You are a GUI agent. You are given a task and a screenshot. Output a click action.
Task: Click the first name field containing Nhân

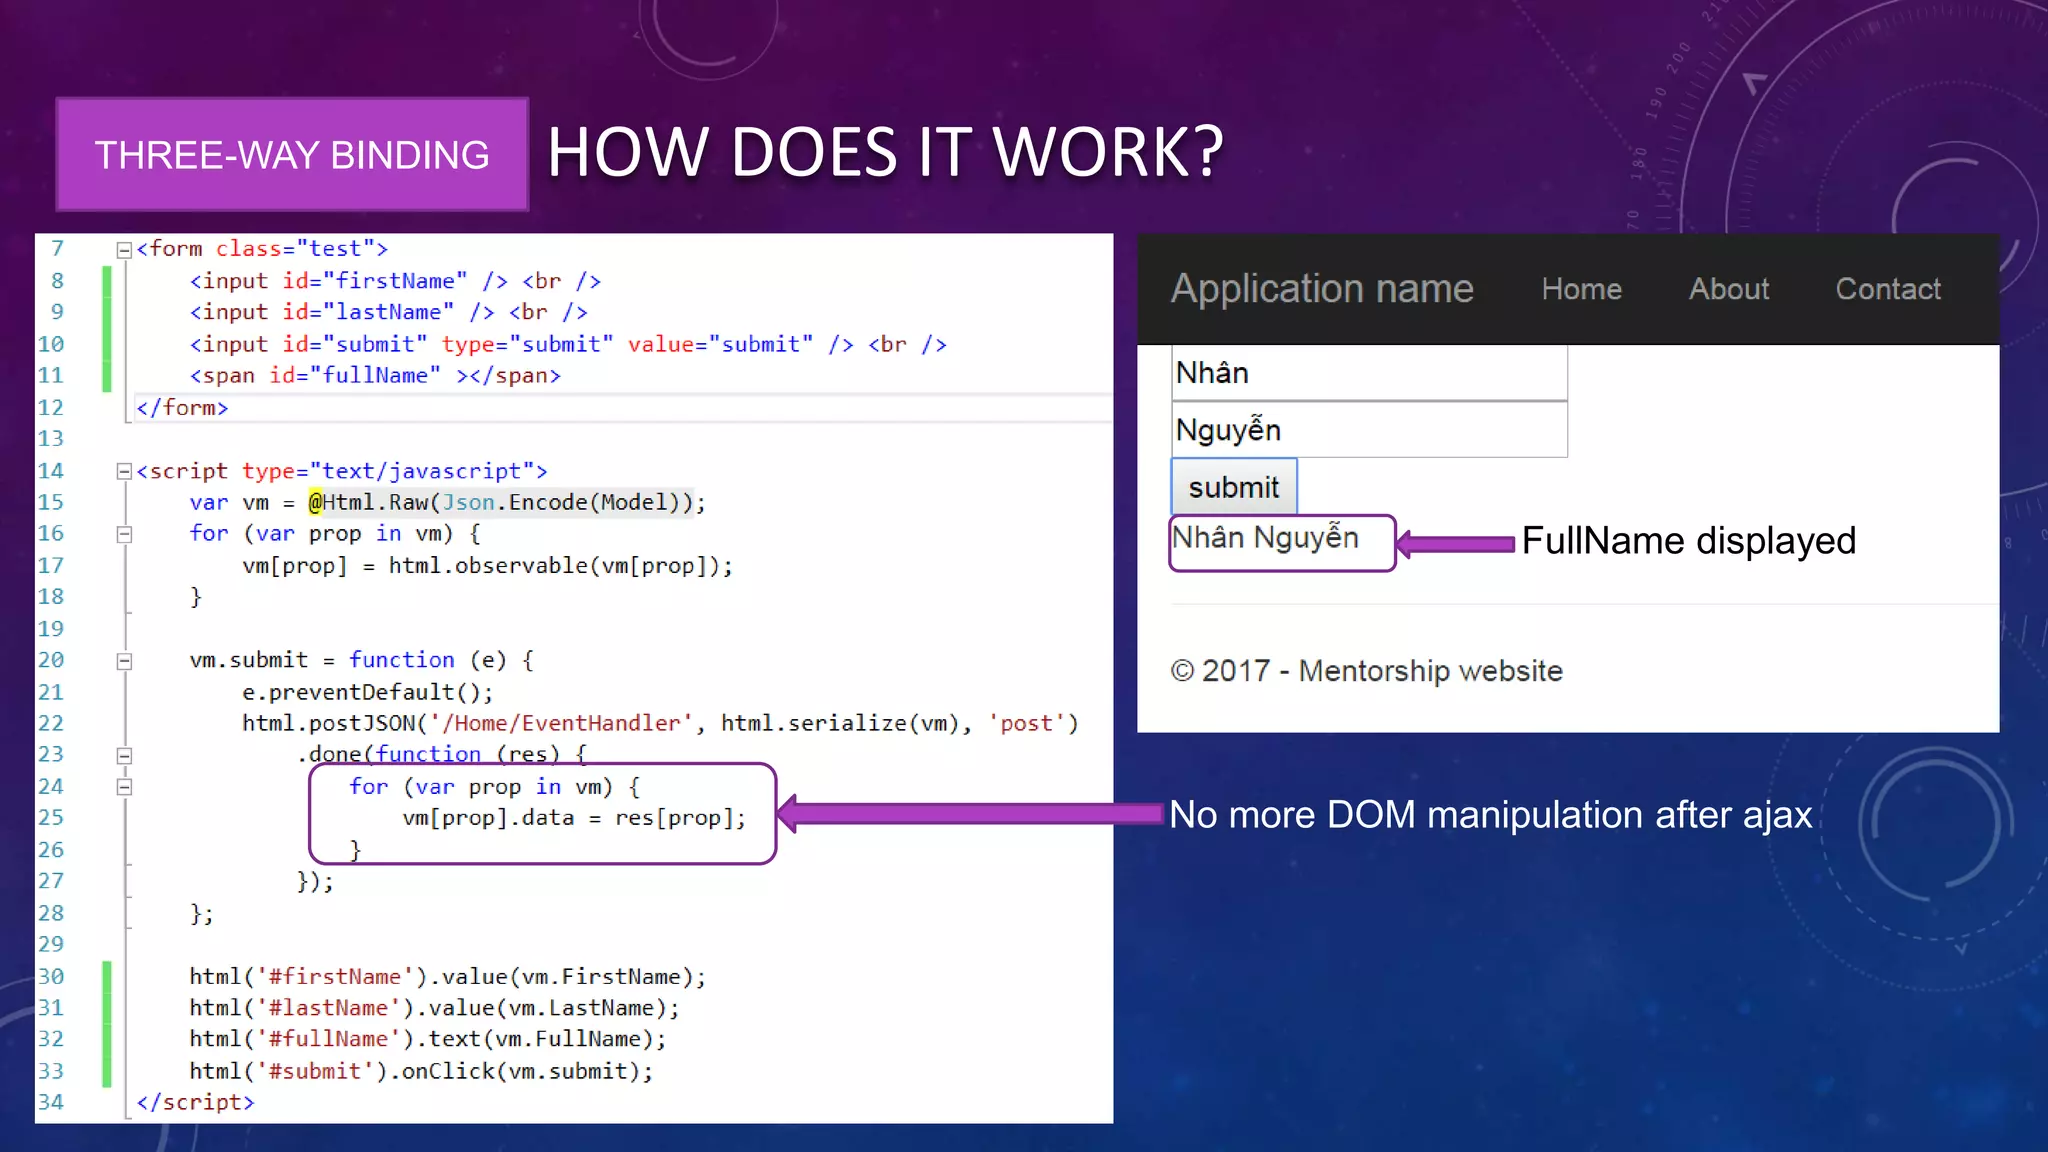tap(1369, 373)
